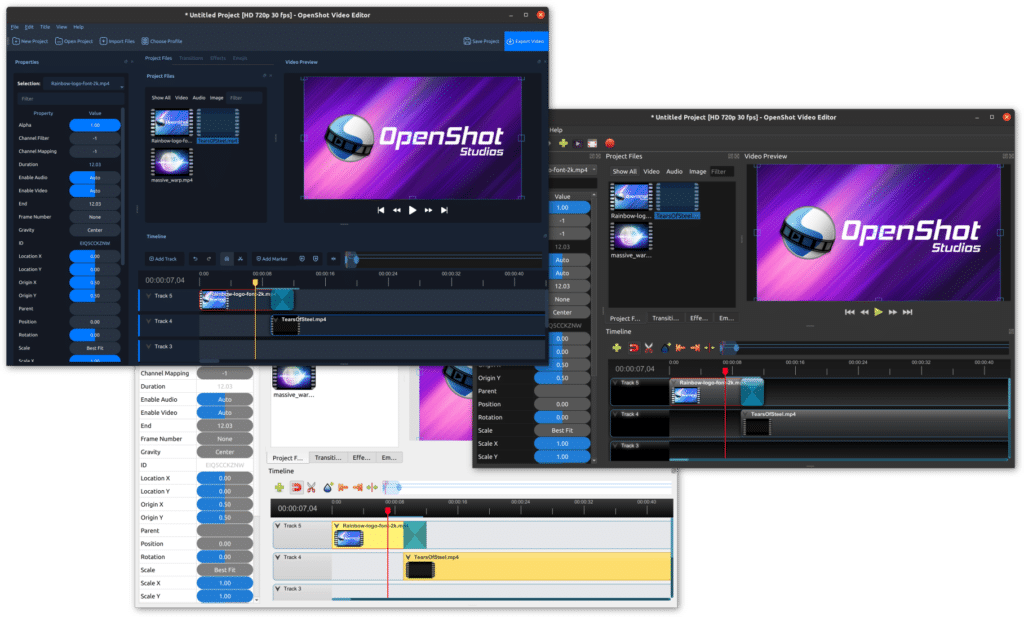
Task: Open Track 5 menu chevron in blue-themed timeline
Action: [x=149, y=296]
